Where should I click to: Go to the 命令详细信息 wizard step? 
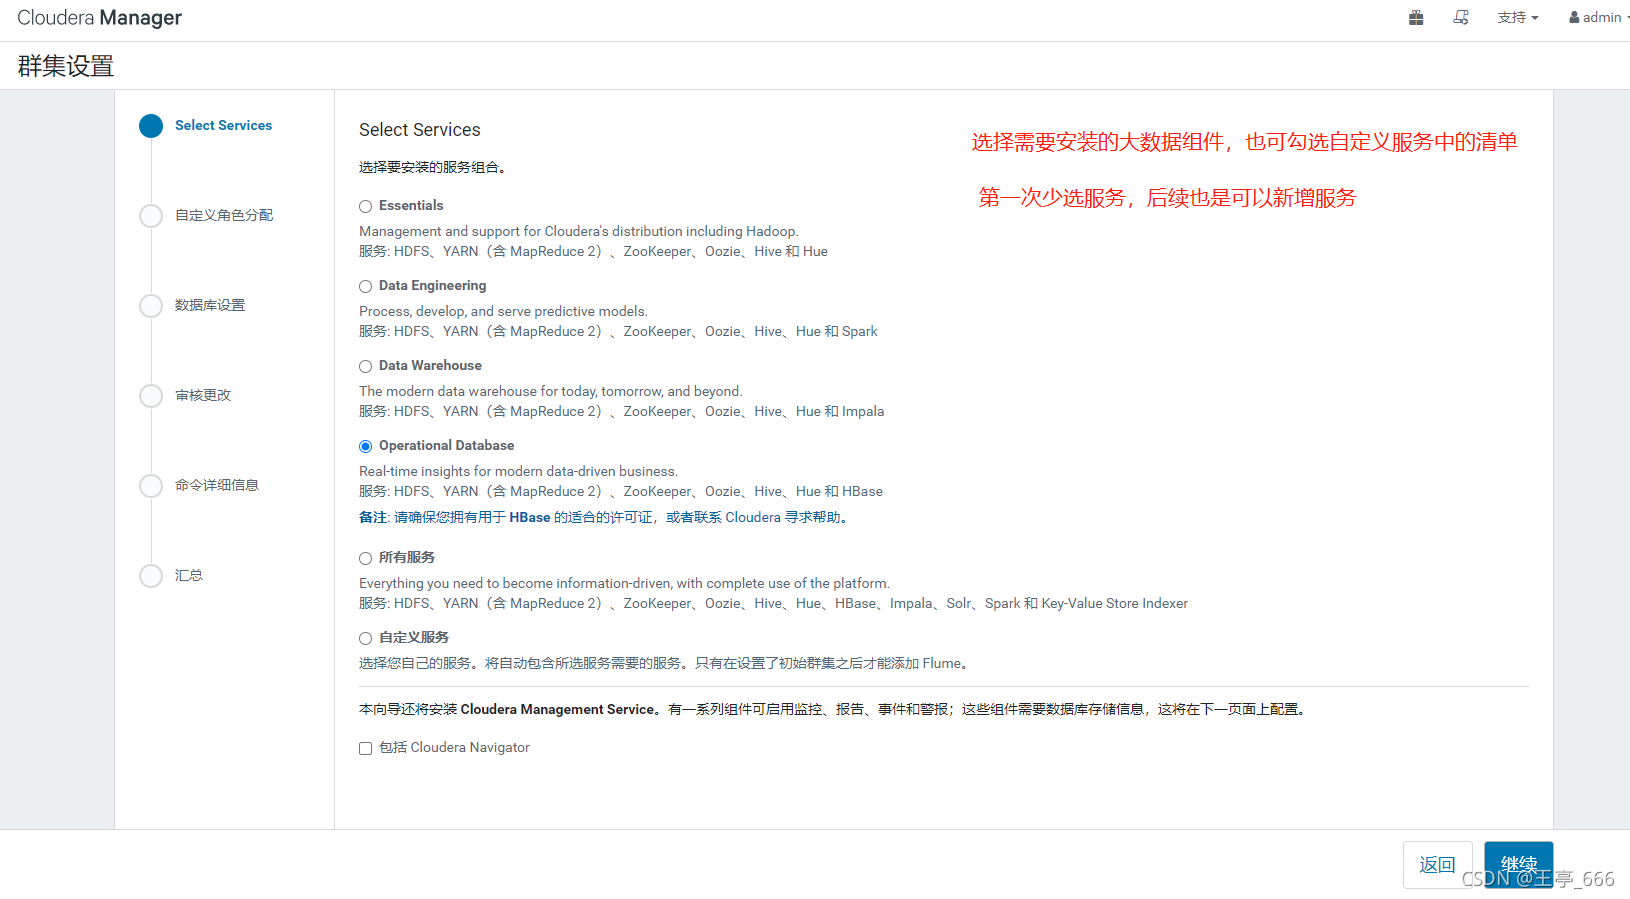(217, 485)
